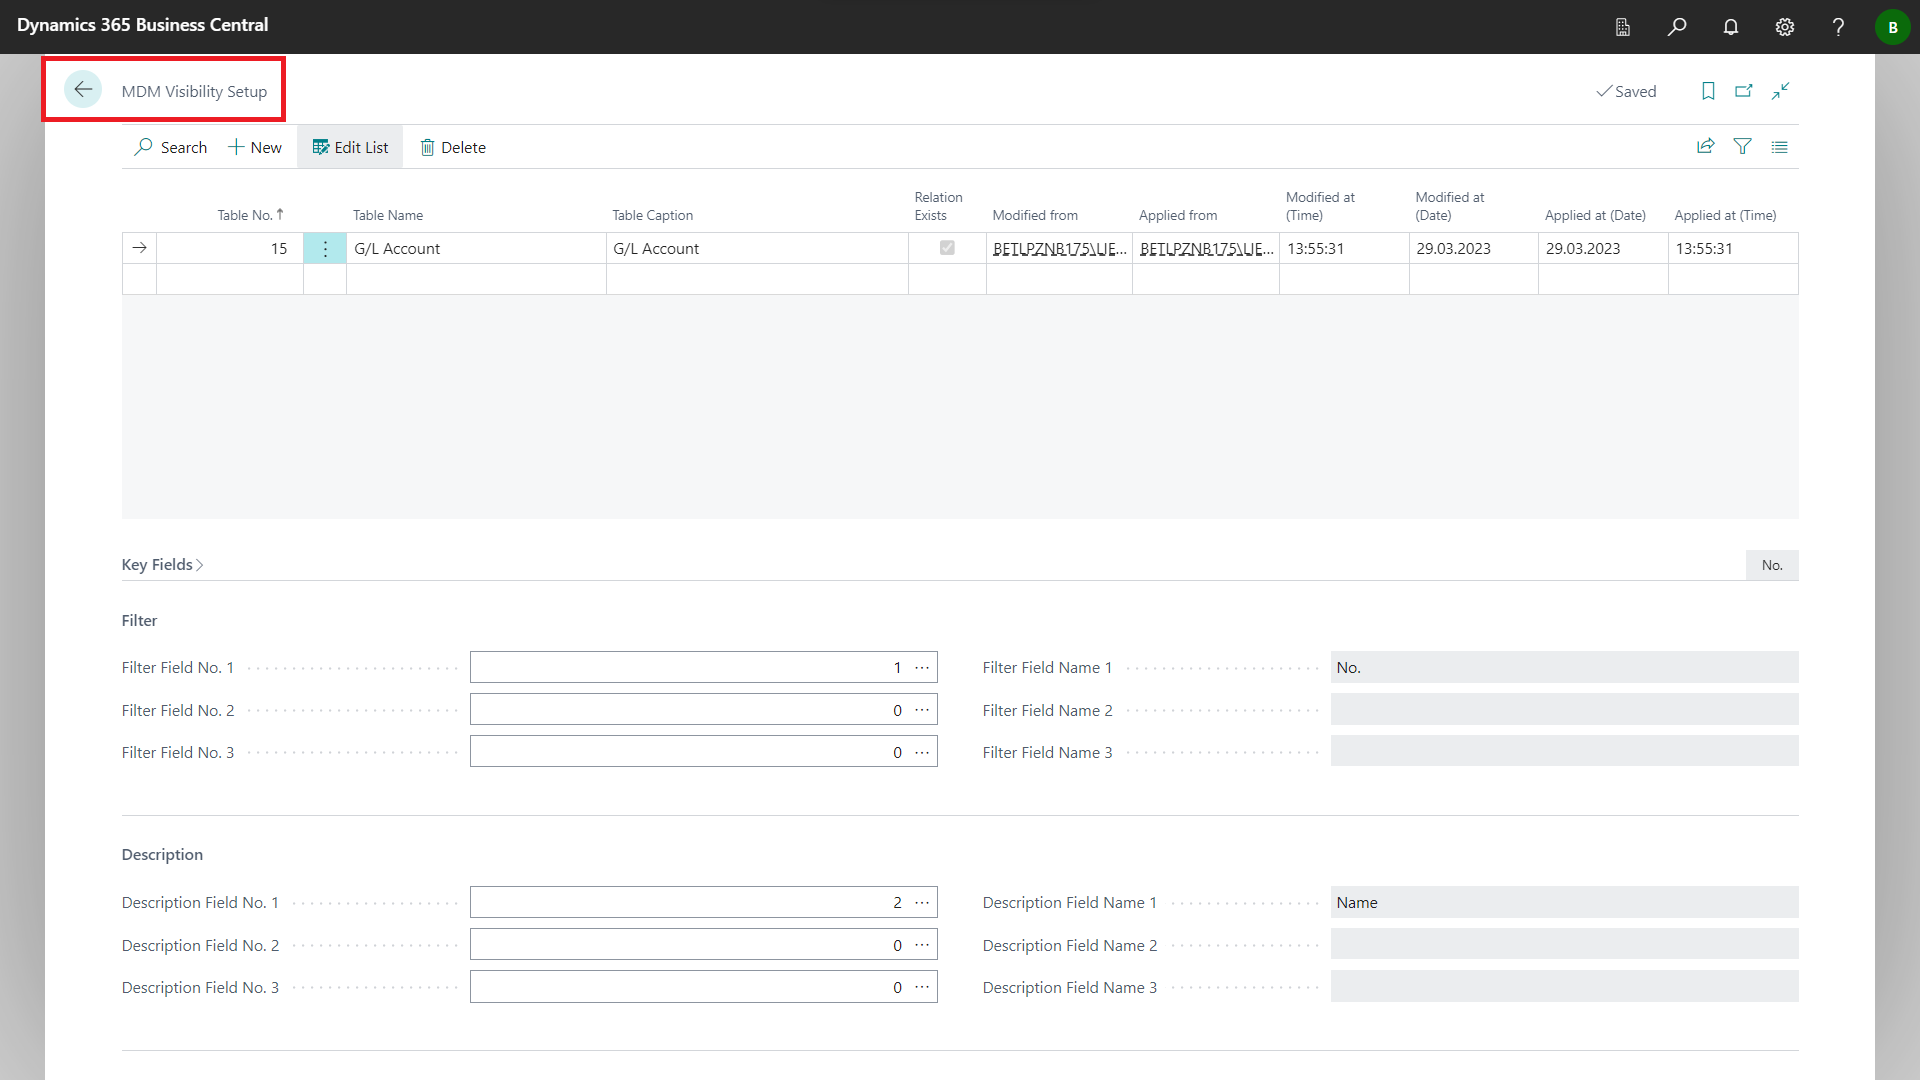Sort by Table No. column header
The image size is (1920, 1080).
[x=250, y=215]
